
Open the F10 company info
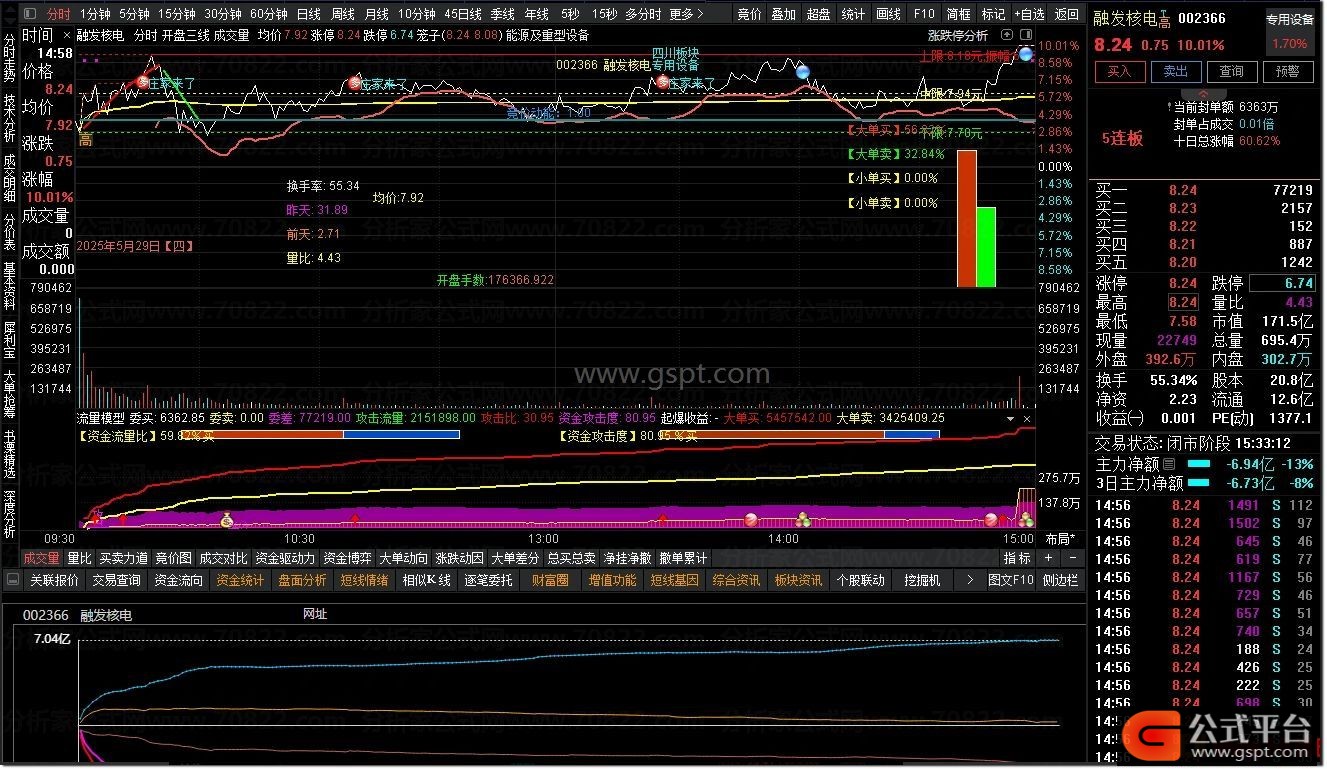(924, 14)
